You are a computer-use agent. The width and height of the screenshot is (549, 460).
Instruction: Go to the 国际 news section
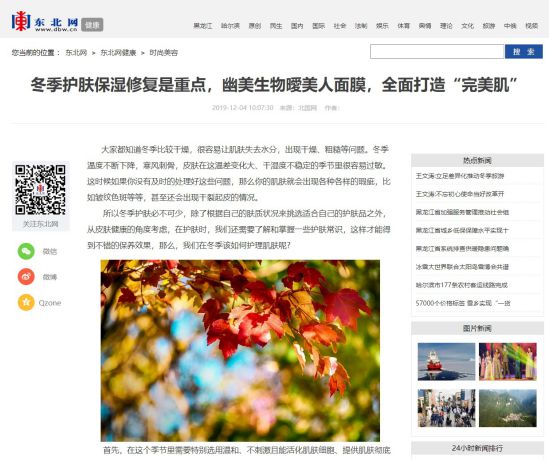318,26
